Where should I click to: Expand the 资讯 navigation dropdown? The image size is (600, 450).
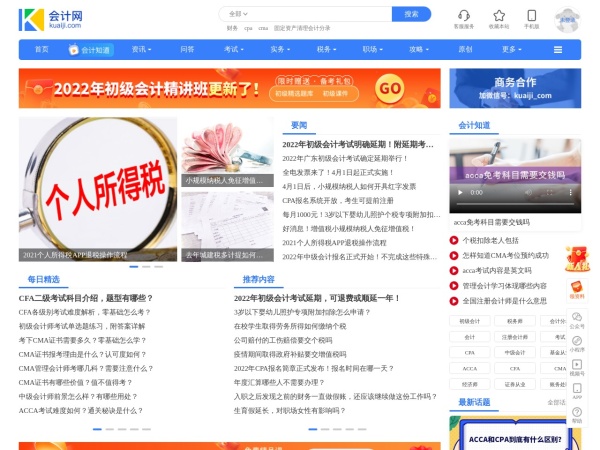coord(142,49)
